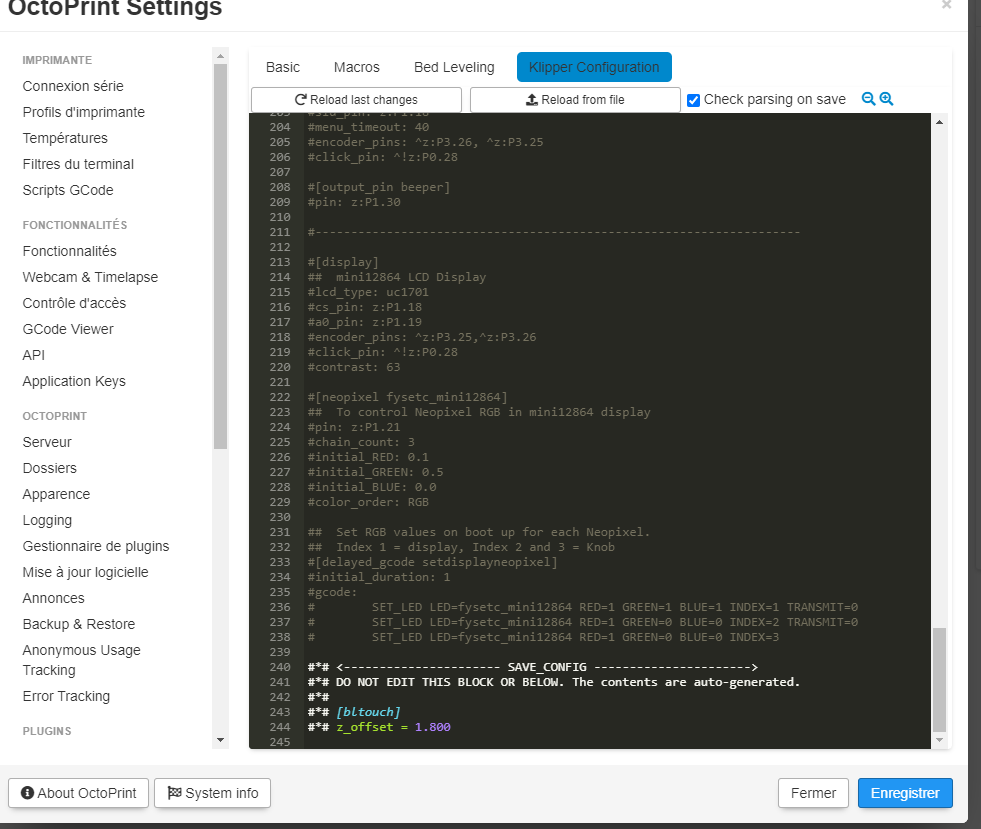Click the info icon on About OctoPrint
981x829 pixels.
27,793
